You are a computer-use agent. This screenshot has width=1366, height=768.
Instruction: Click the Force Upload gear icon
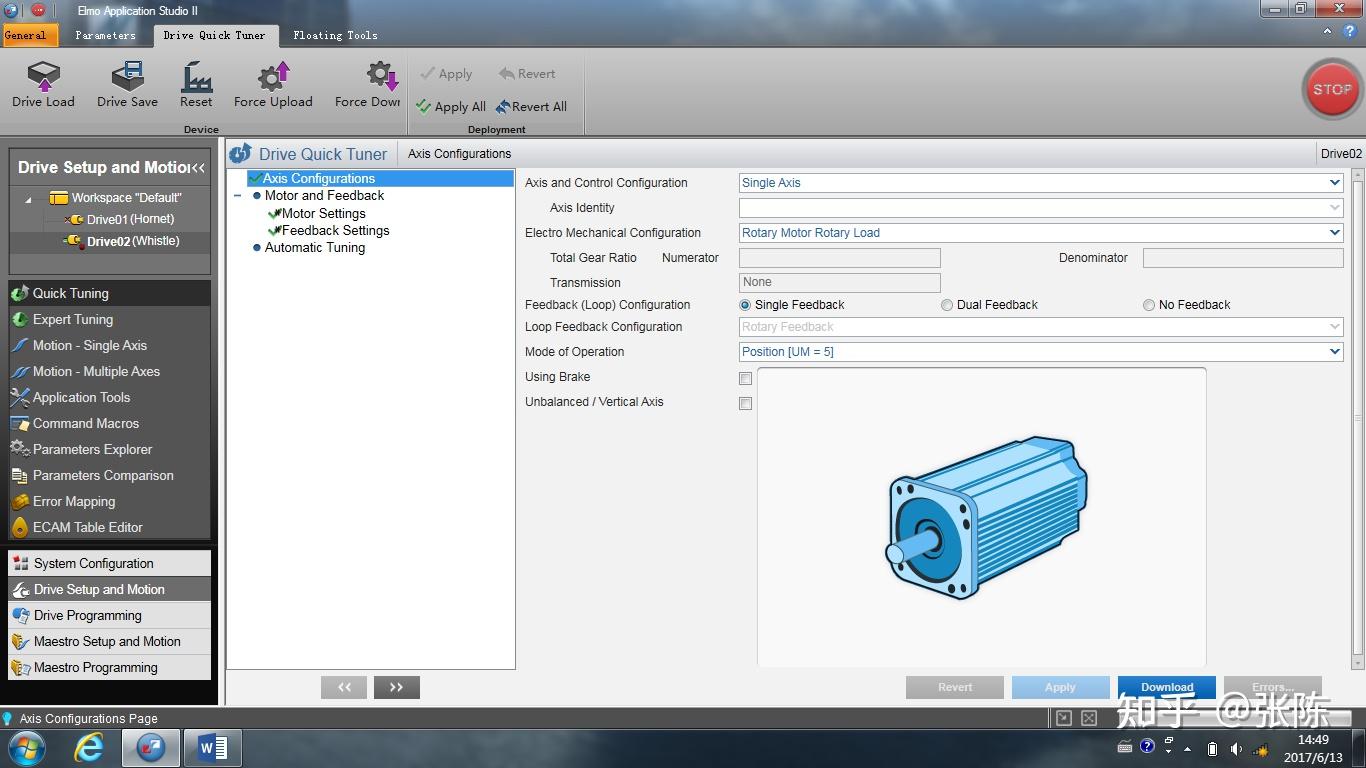273,77
